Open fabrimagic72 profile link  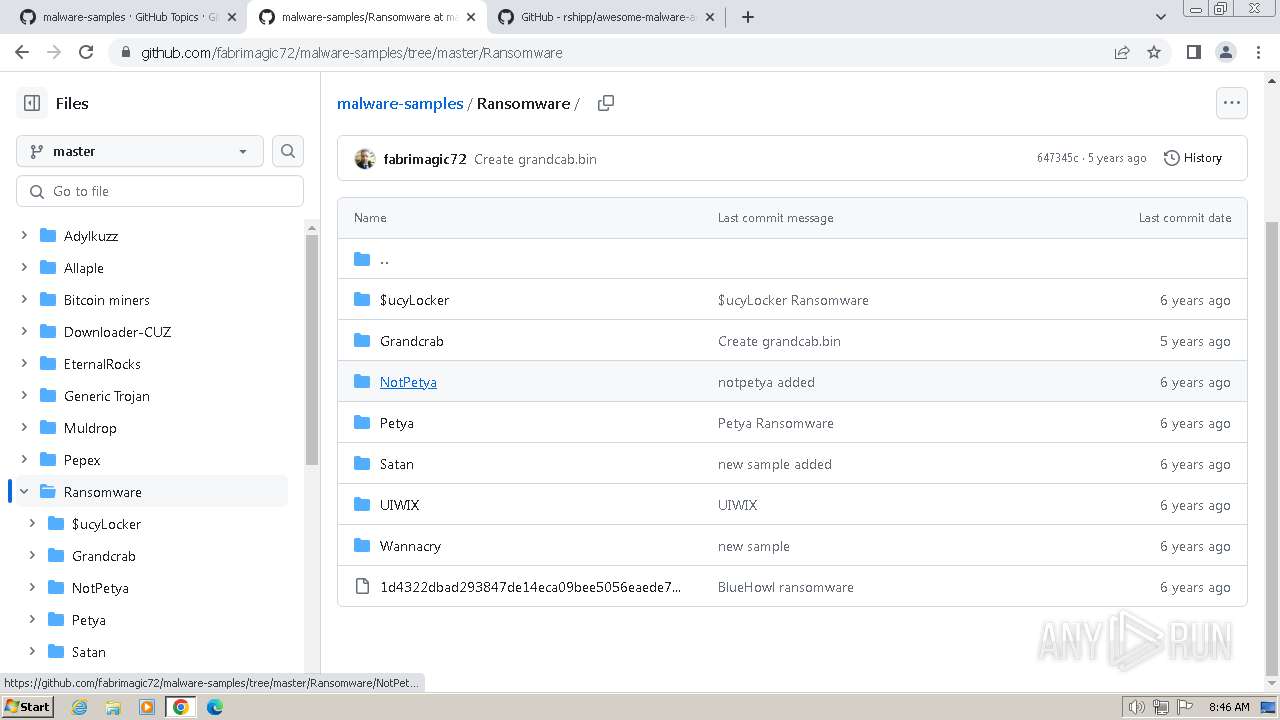click(x=425, y=158)
